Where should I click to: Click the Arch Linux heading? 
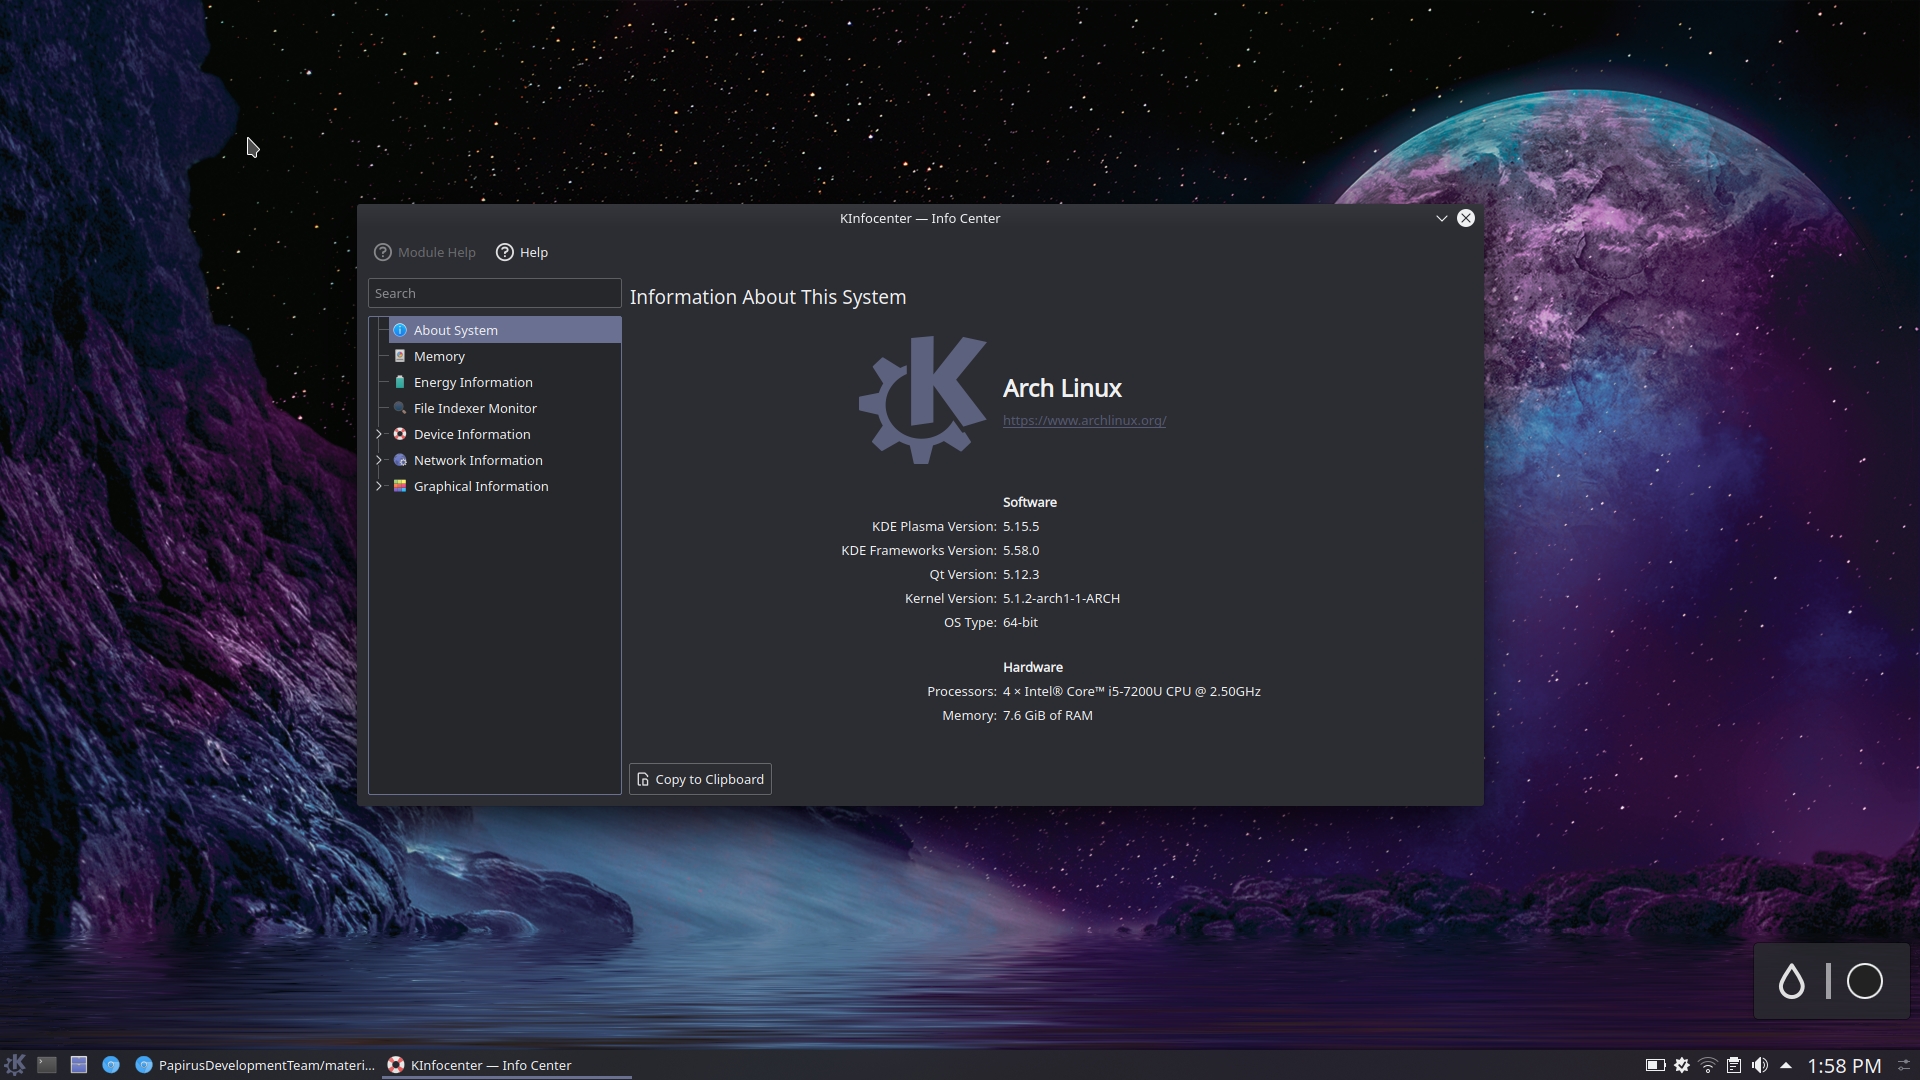1062,388
